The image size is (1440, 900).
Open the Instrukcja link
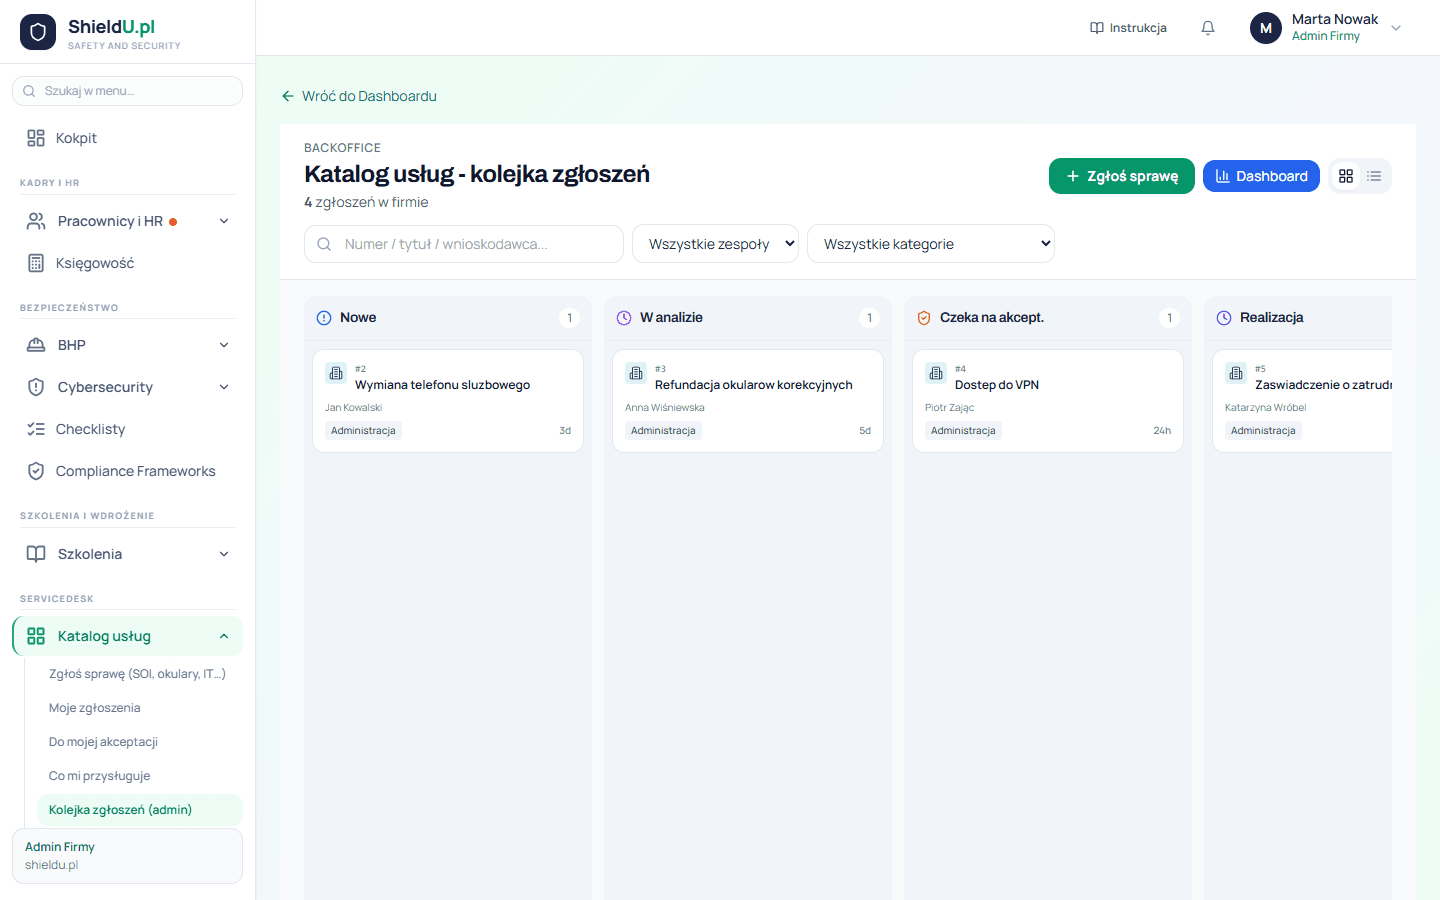pyautogui.click(x=1128, y=28)
